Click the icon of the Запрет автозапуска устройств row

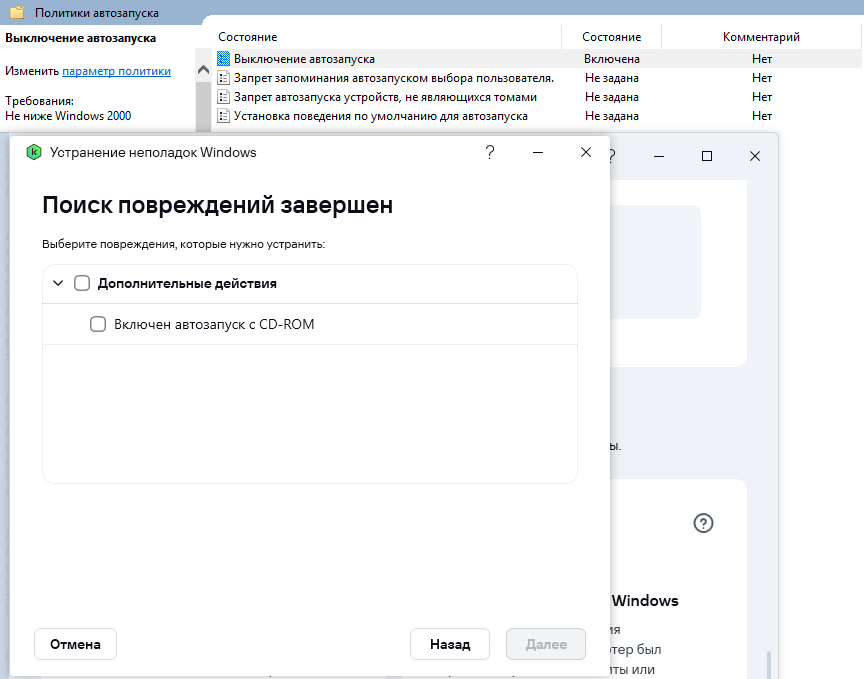click(223, 97)
